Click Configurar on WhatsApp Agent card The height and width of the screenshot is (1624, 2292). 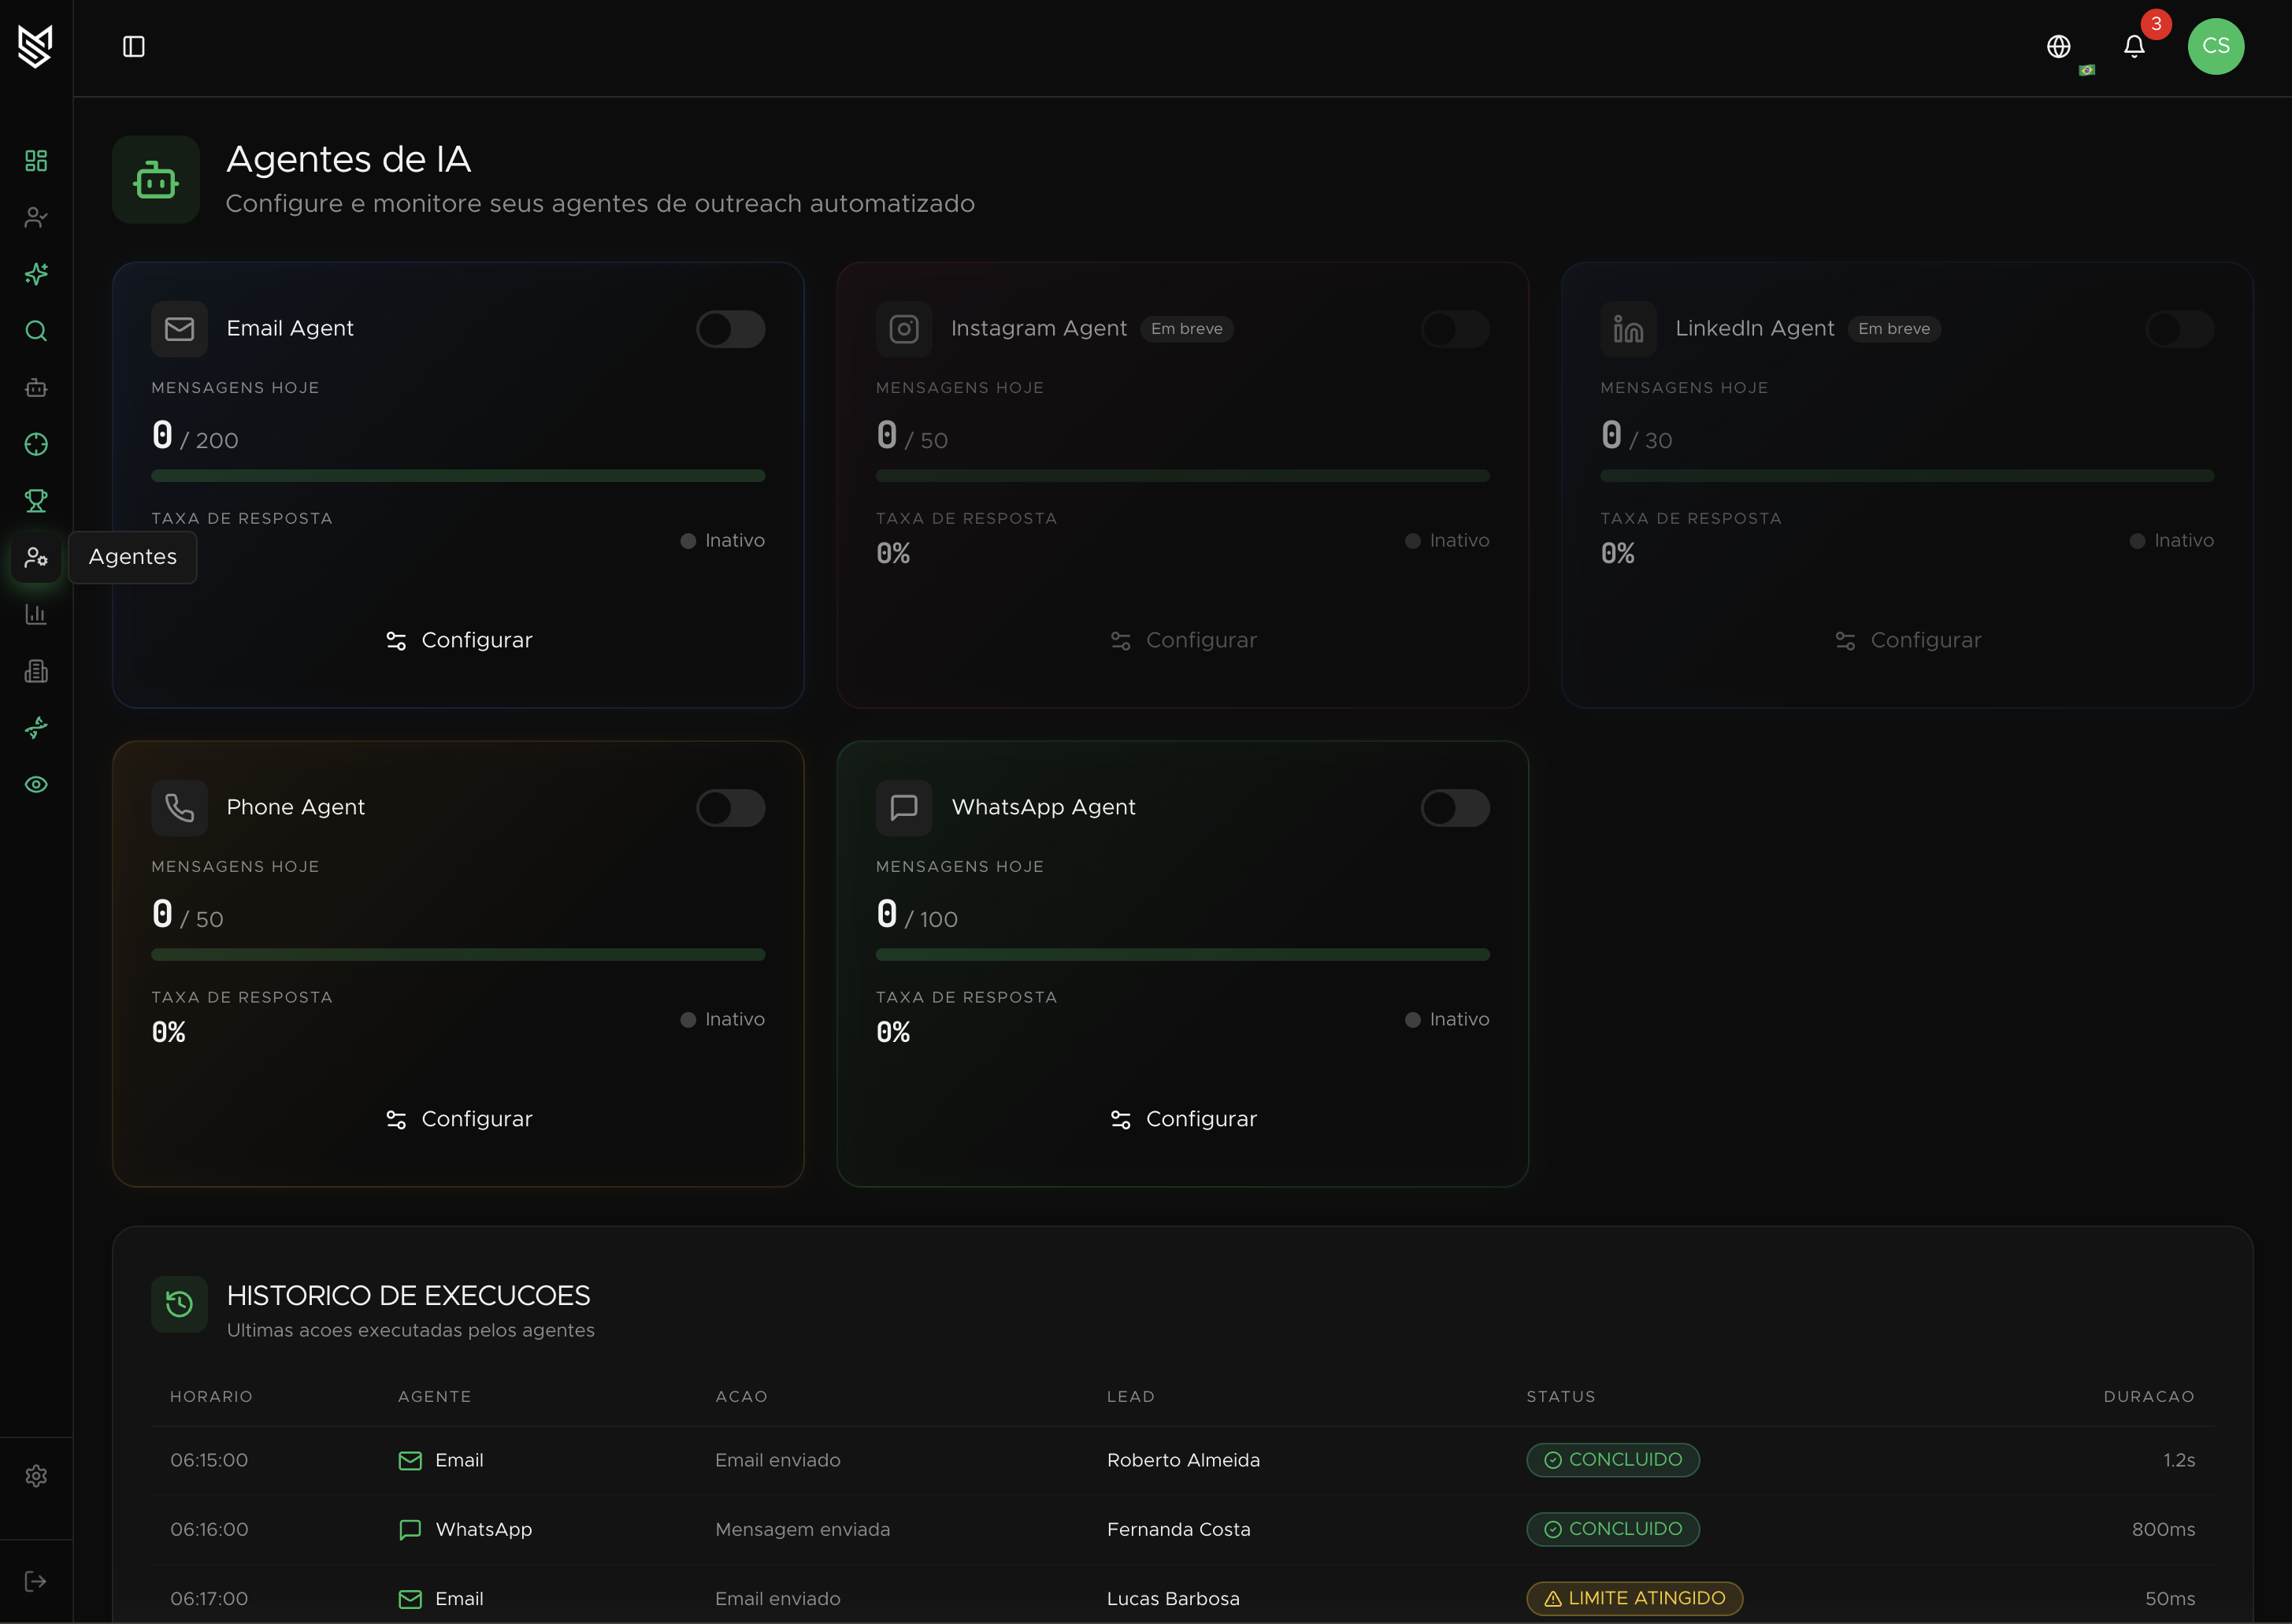[1183, 1119]
